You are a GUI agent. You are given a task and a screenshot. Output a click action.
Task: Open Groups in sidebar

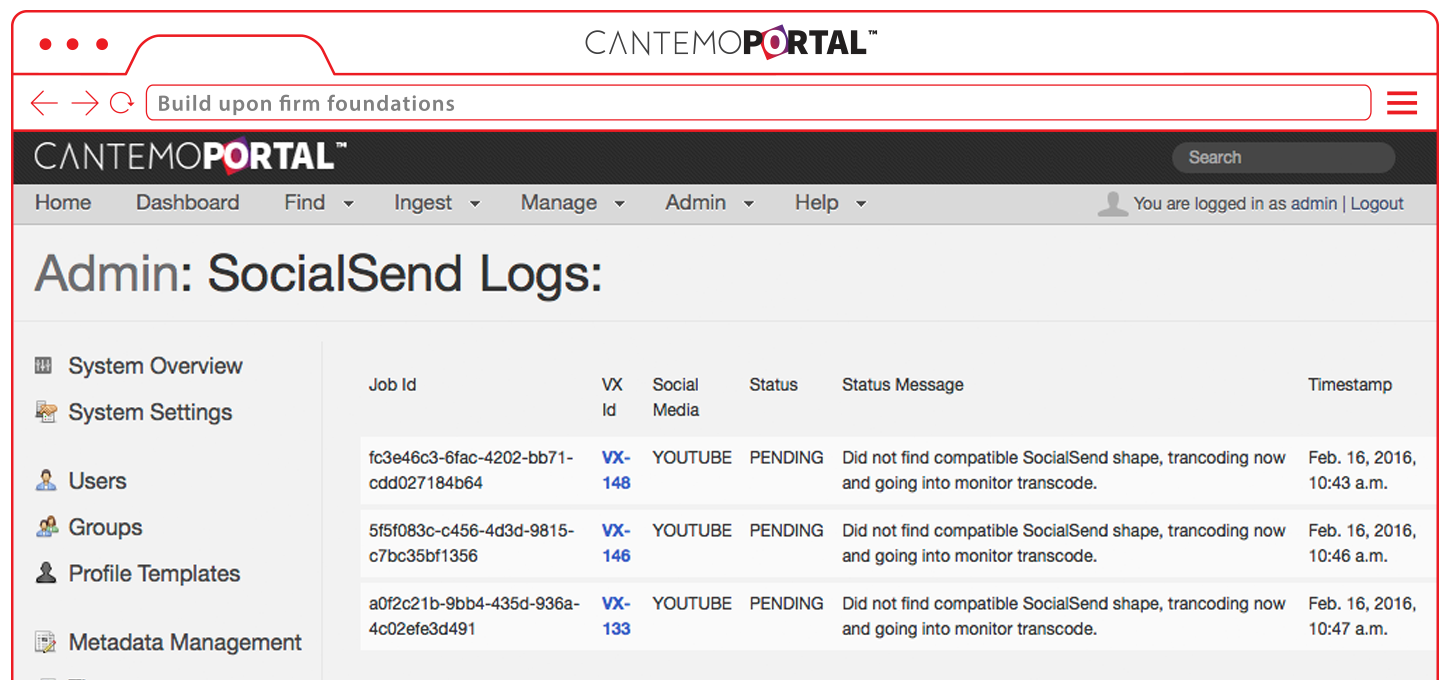[105, 527]
